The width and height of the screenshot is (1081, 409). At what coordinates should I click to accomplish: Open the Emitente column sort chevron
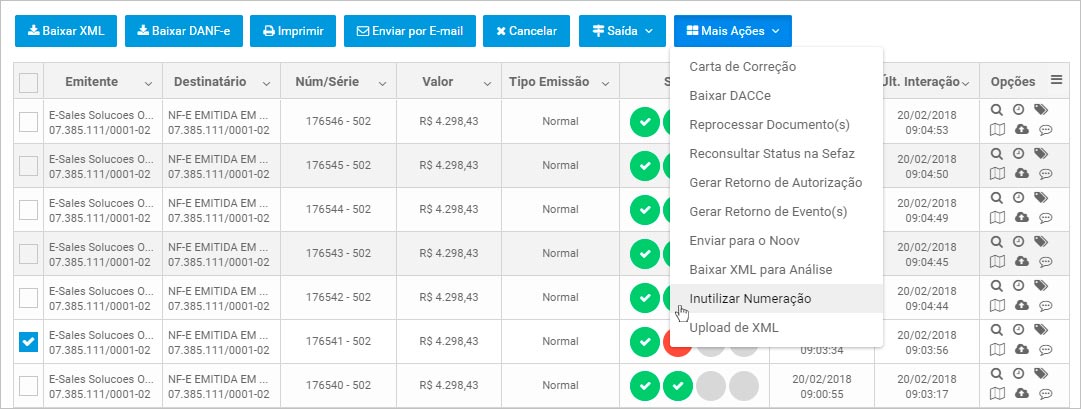[148, 83]
